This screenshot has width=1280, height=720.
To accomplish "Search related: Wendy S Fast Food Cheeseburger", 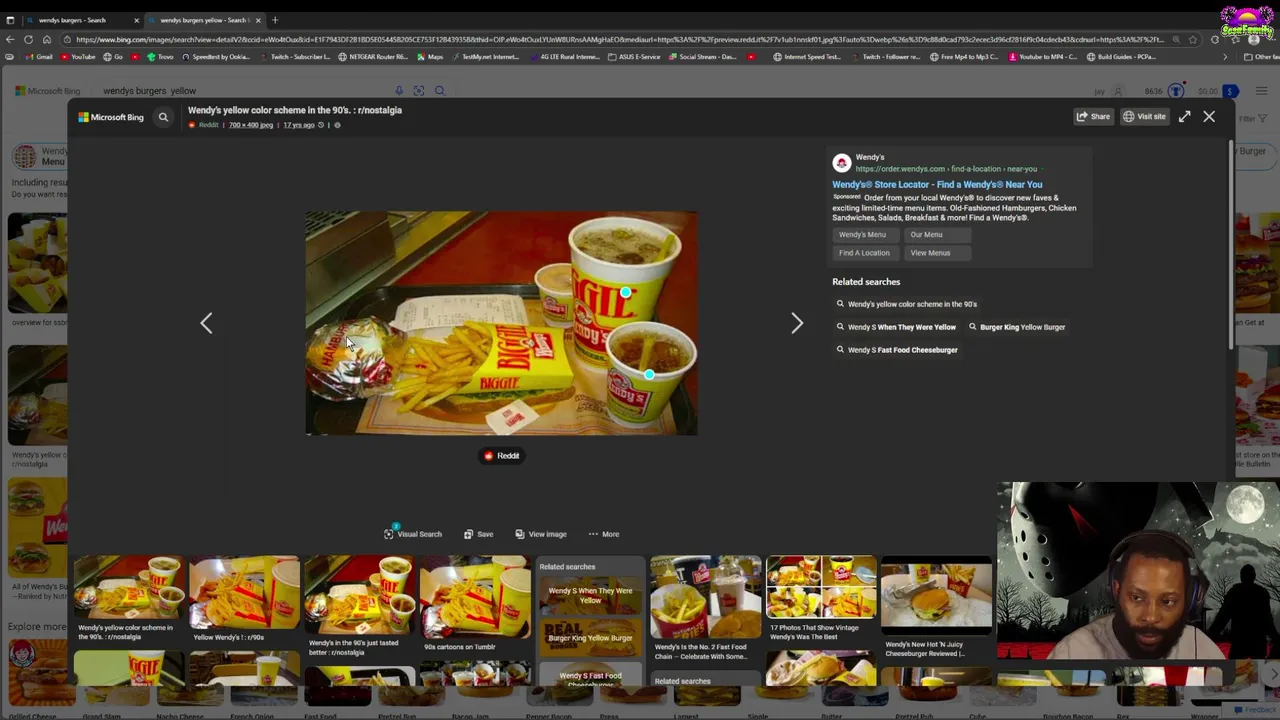I will [x=898, y=350].
